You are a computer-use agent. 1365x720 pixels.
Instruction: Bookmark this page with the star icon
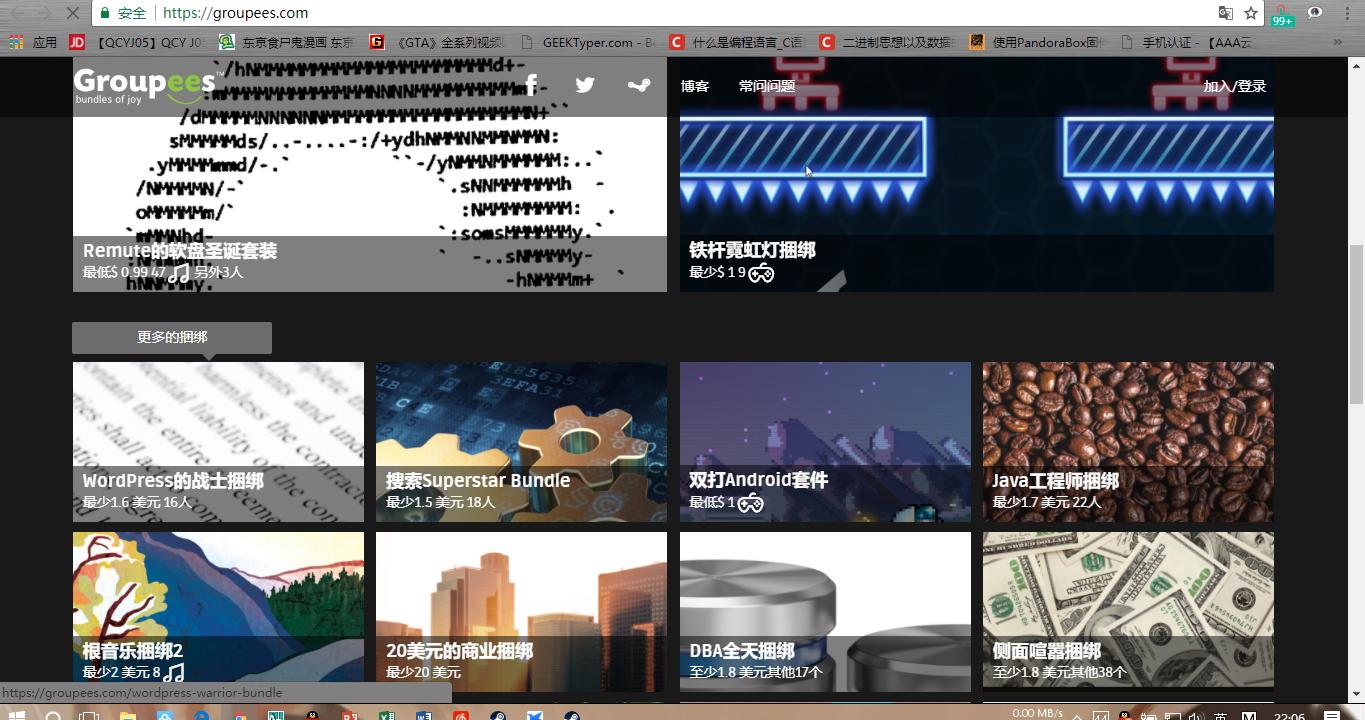tap(1251, 14)
